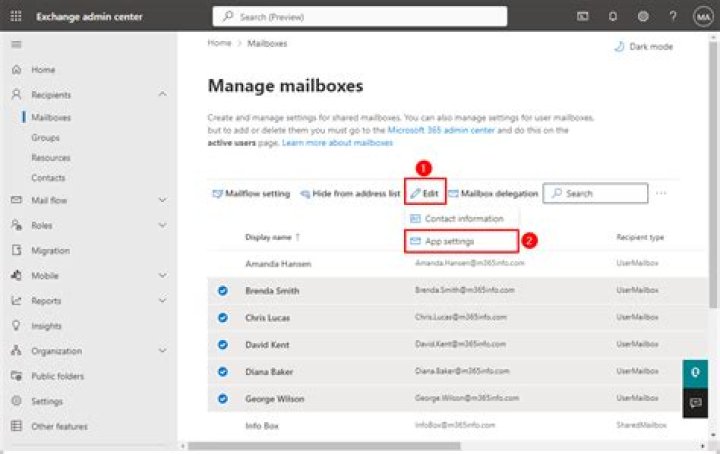Open Groups in sidebar
Viewport: 720px width, 454px height.
(45, 138)
